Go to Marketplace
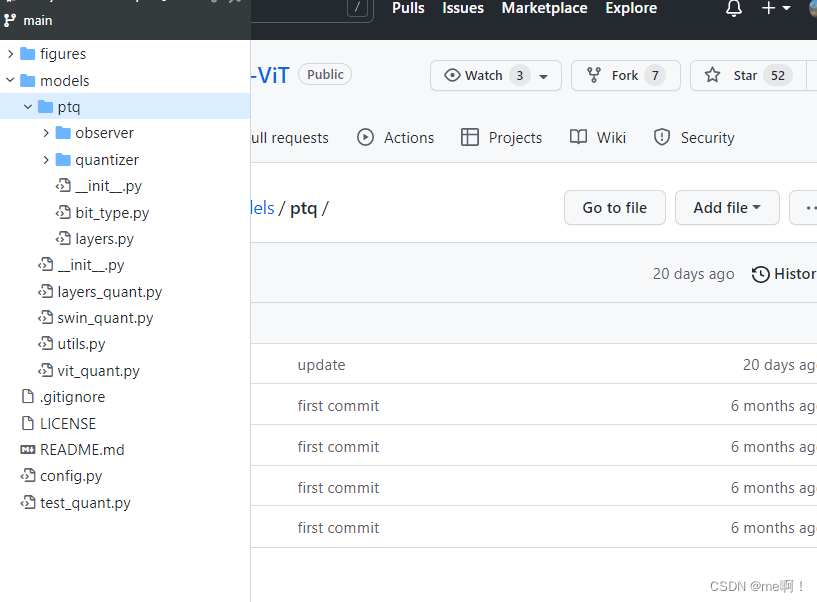This screenshot has width=817, height=602. coord(544,8)
